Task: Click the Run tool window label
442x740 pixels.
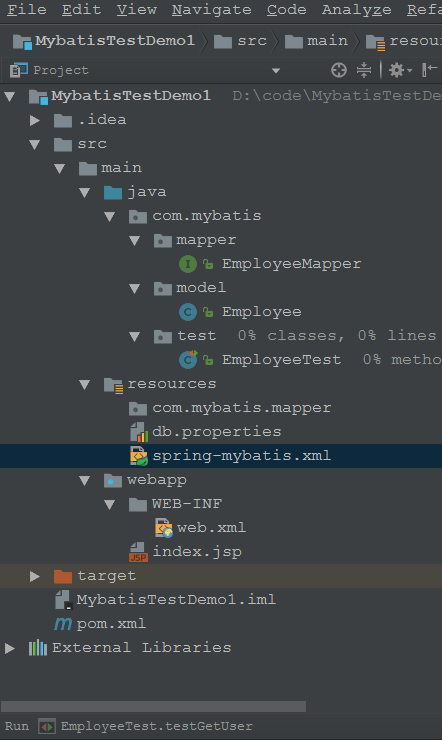Action: click(17, 726)
